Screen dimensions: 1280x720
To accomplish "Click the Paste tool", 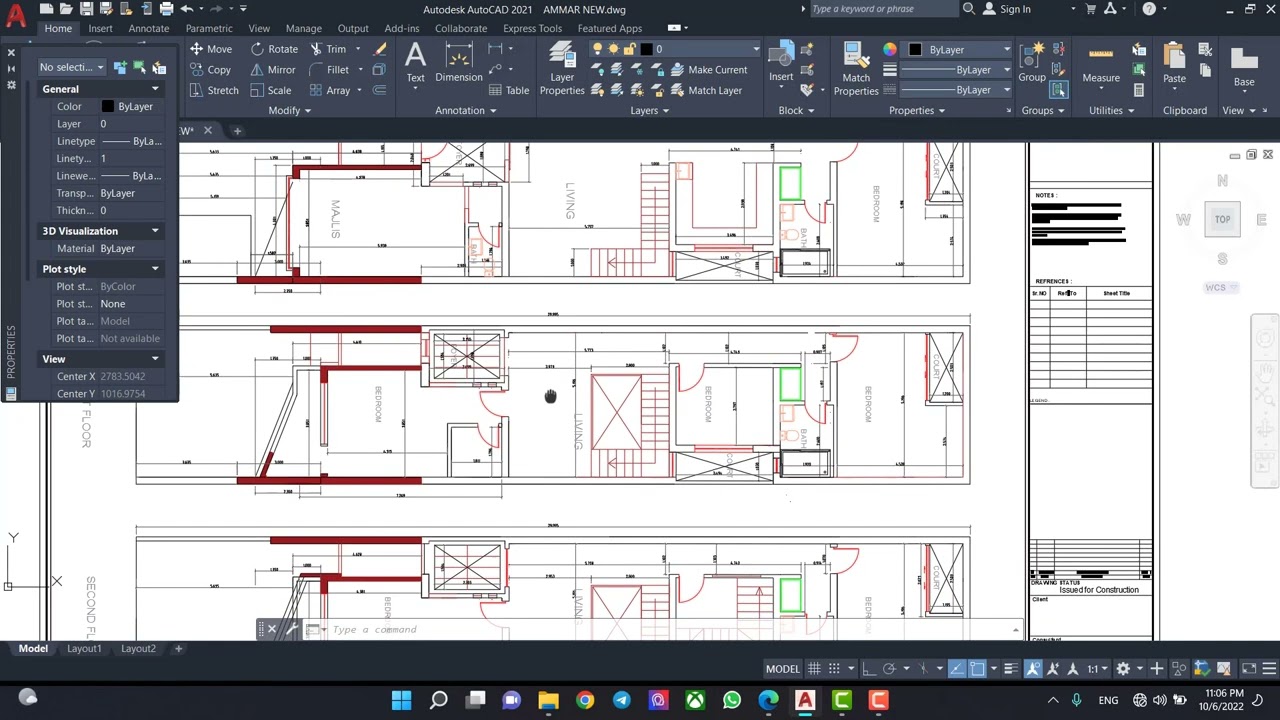I will (x=1174, y=64).
